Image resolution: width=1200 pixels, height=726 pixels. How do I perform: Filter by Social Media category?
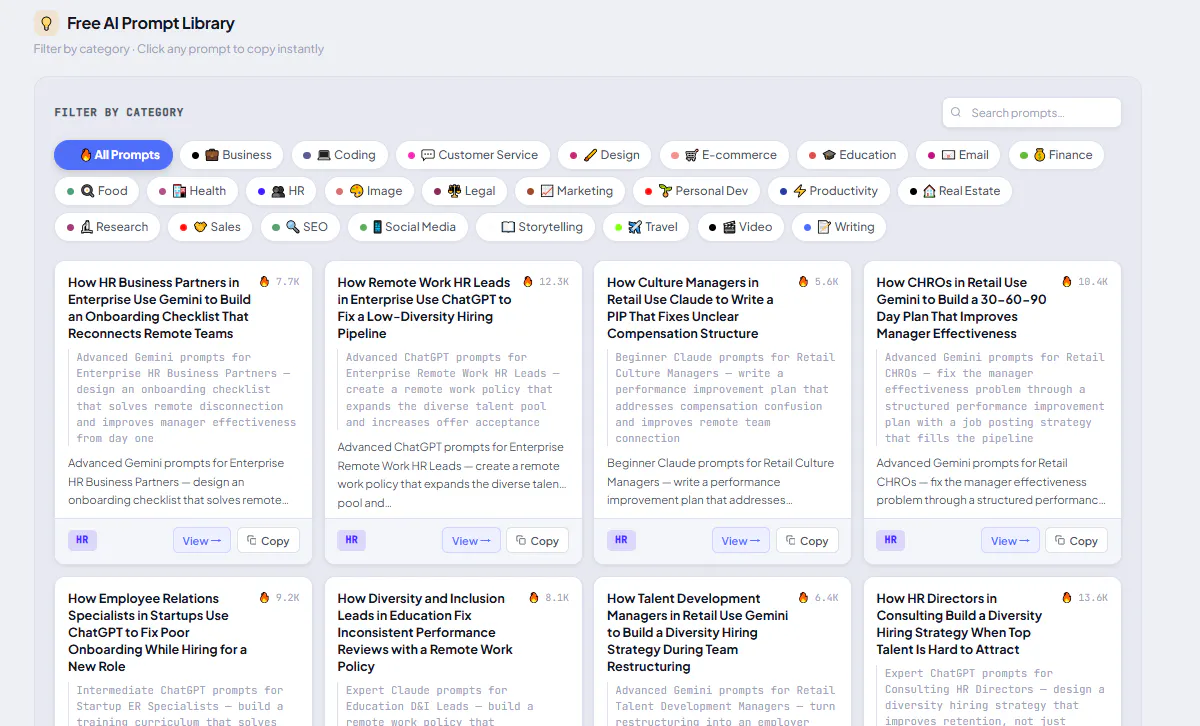[408, 227]
